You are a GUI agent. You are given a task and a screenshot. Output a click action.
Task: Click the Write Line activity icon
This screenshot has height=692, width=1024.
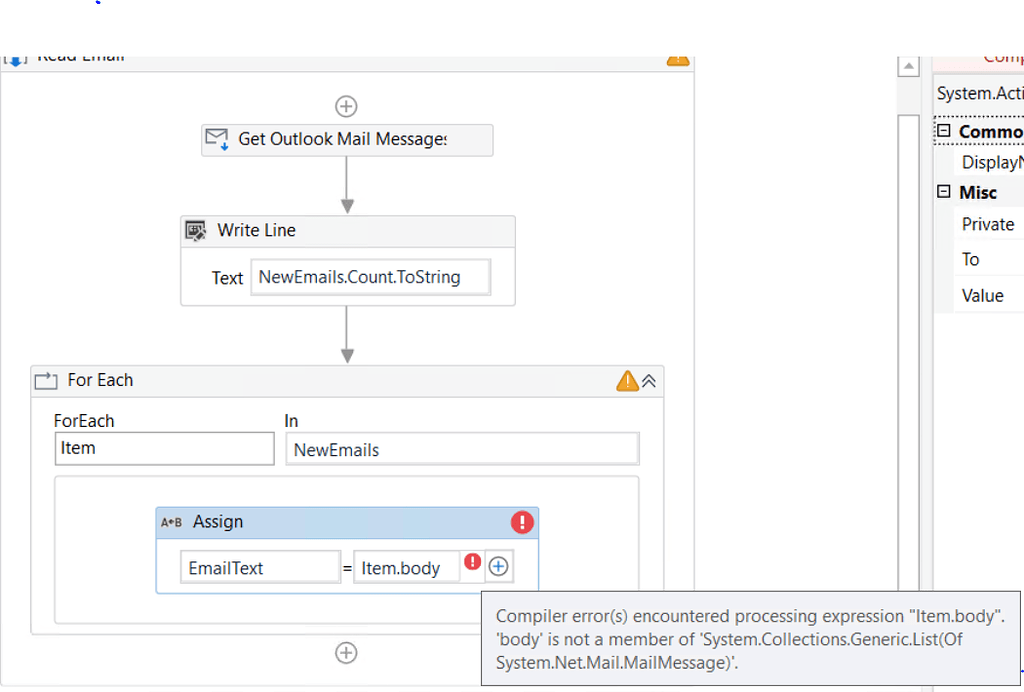pos(196,230)
